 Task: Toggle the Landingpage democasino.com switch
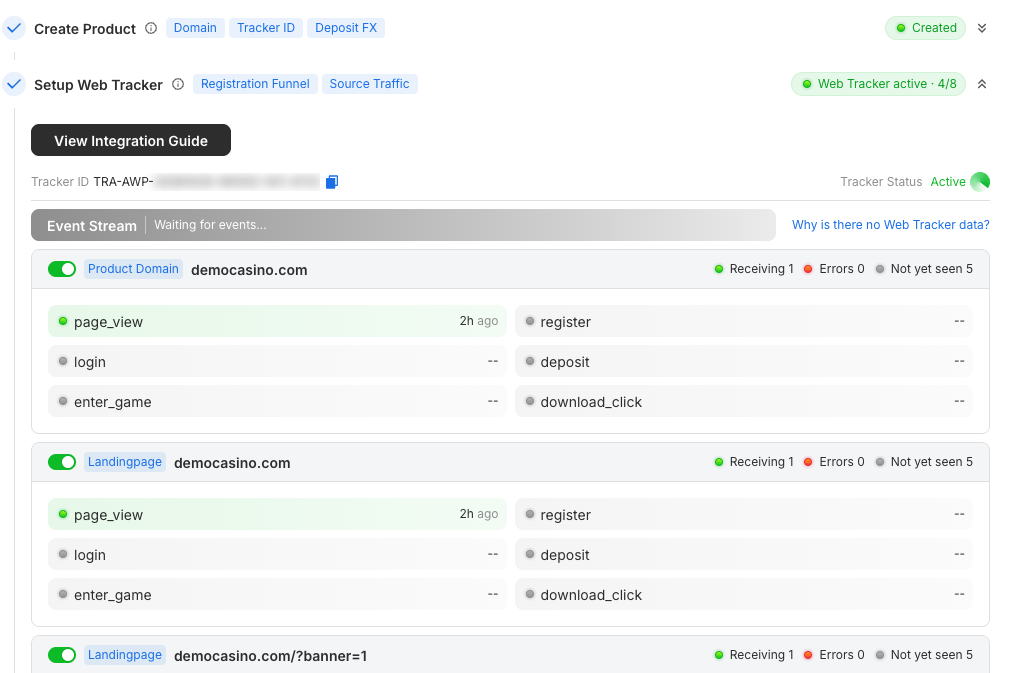click(x=62, y=462)
